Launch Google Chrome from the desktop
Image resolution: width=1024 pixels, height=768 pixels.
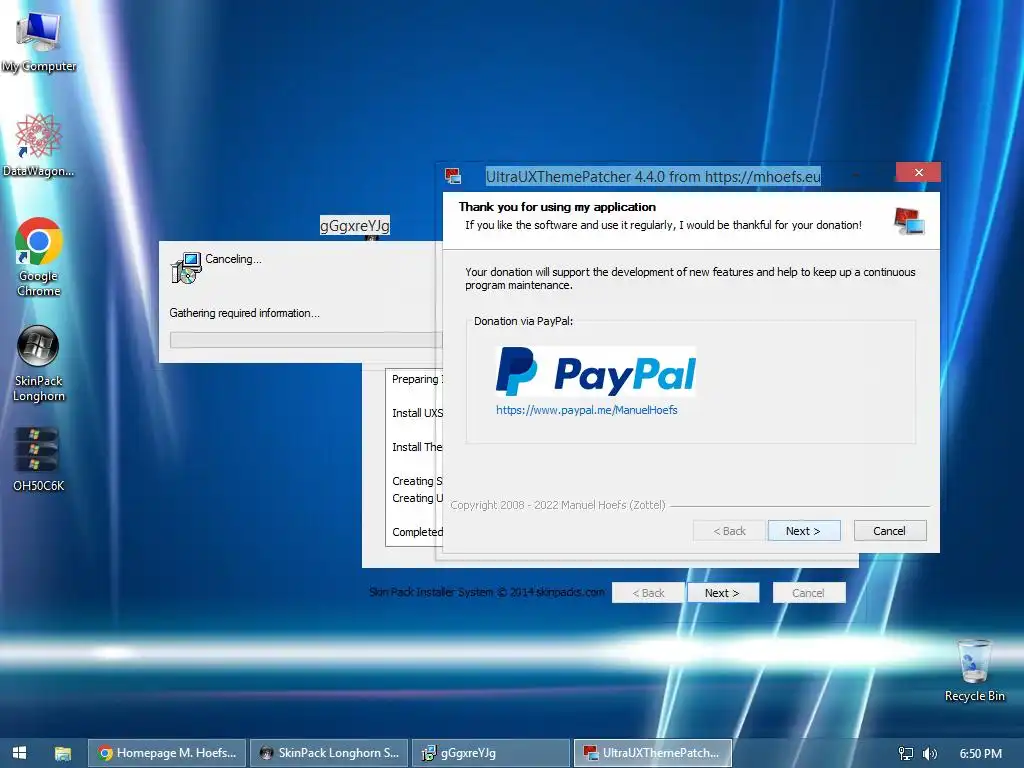(39, 257)
